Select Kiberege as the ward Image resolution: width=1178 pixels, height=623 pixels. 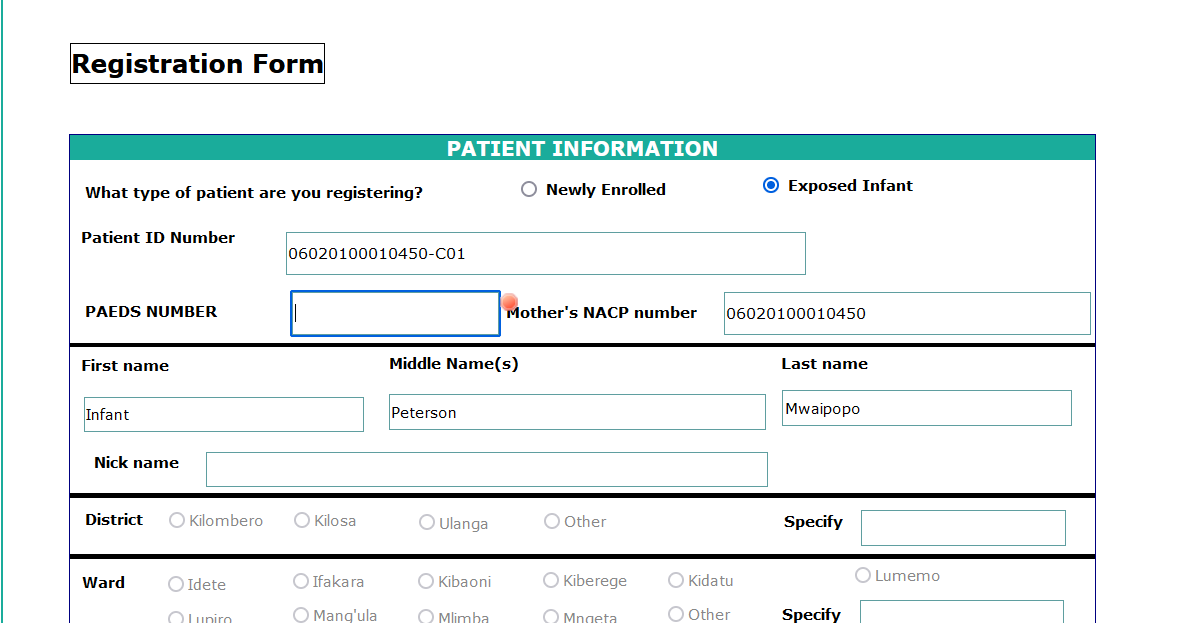551,581
